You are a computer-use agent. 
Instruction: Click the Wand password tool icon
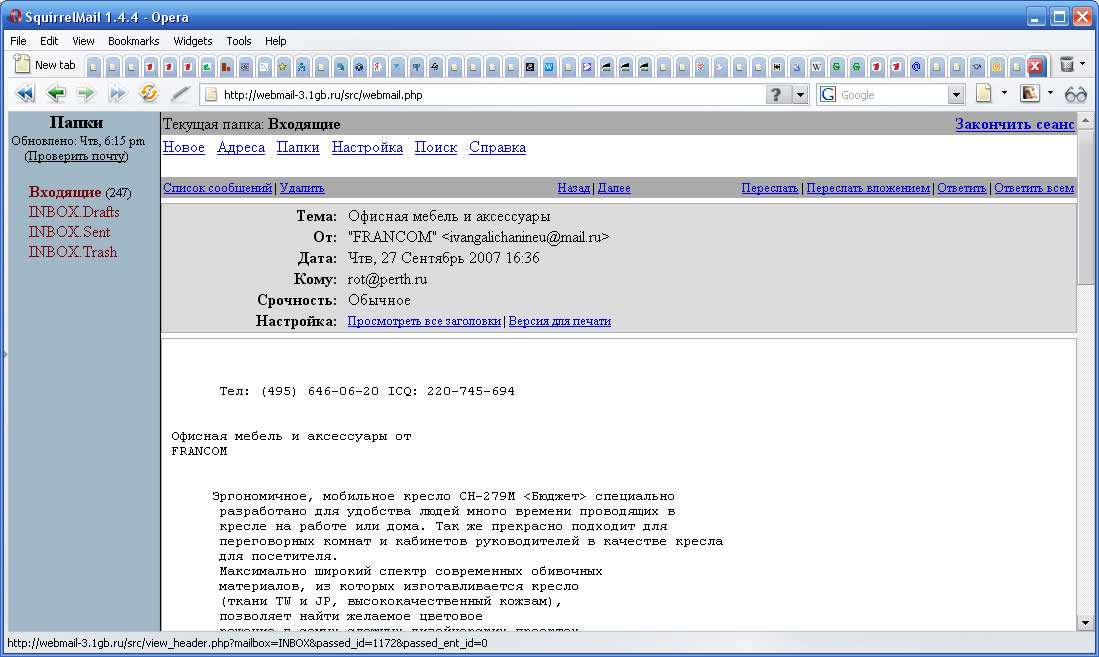(x=180, y=94)
